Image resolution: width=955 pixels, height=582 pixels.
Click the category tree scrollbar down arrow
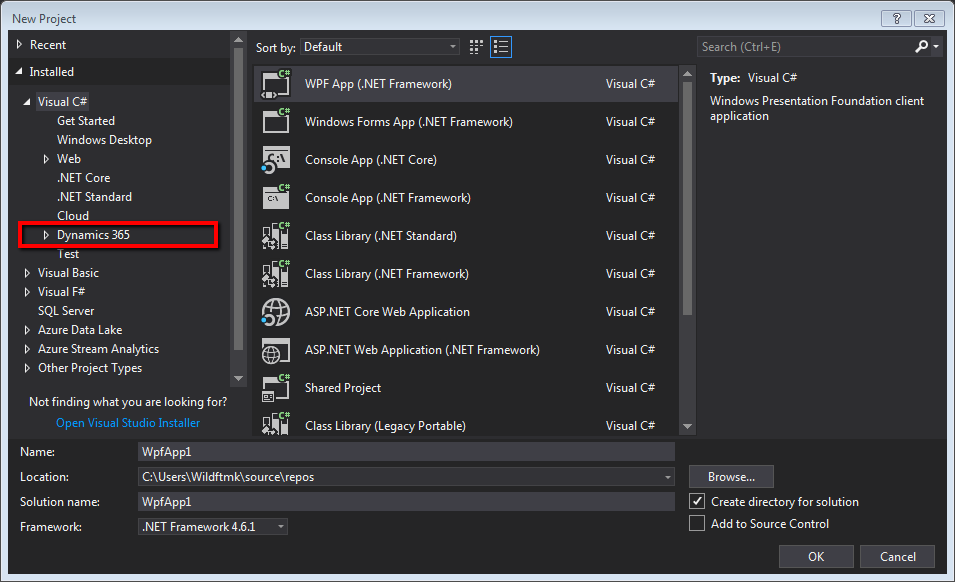pos(238,379)
